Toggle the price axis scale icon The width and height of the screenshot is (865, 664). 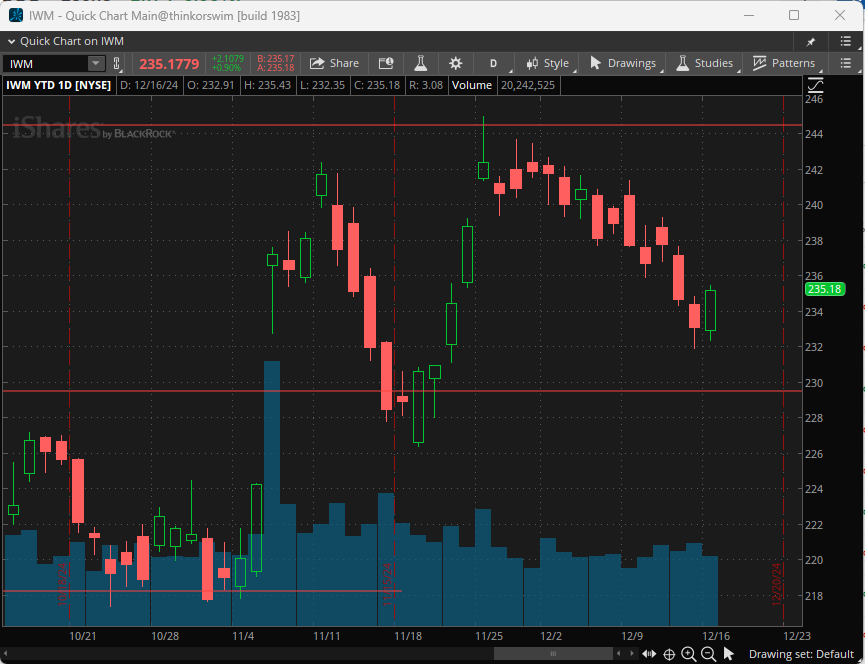815,85
